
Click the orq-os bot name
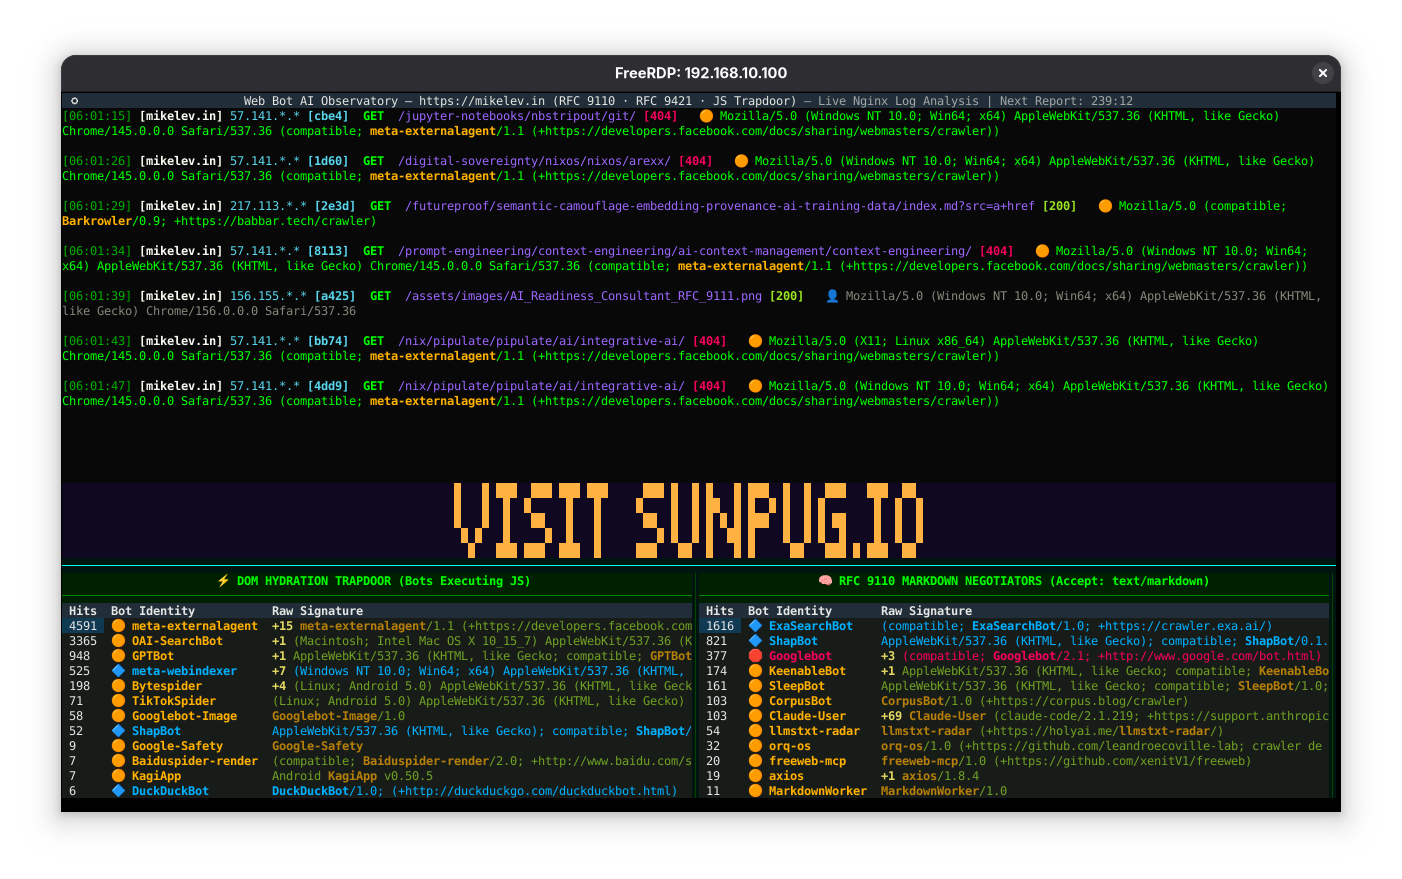coord(790,746)
